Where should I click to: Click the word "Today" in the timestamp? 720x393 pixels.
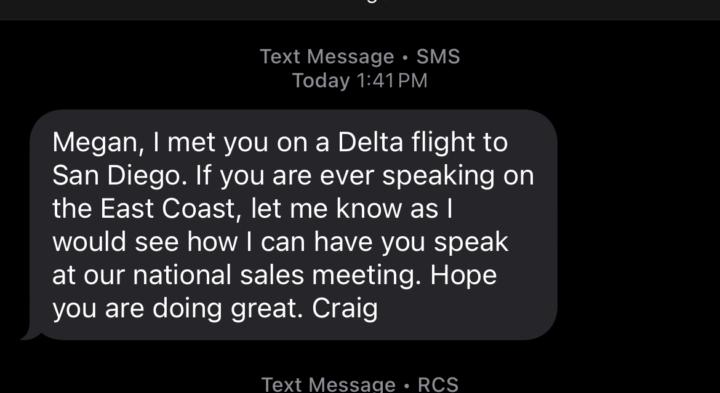point(321,81)
